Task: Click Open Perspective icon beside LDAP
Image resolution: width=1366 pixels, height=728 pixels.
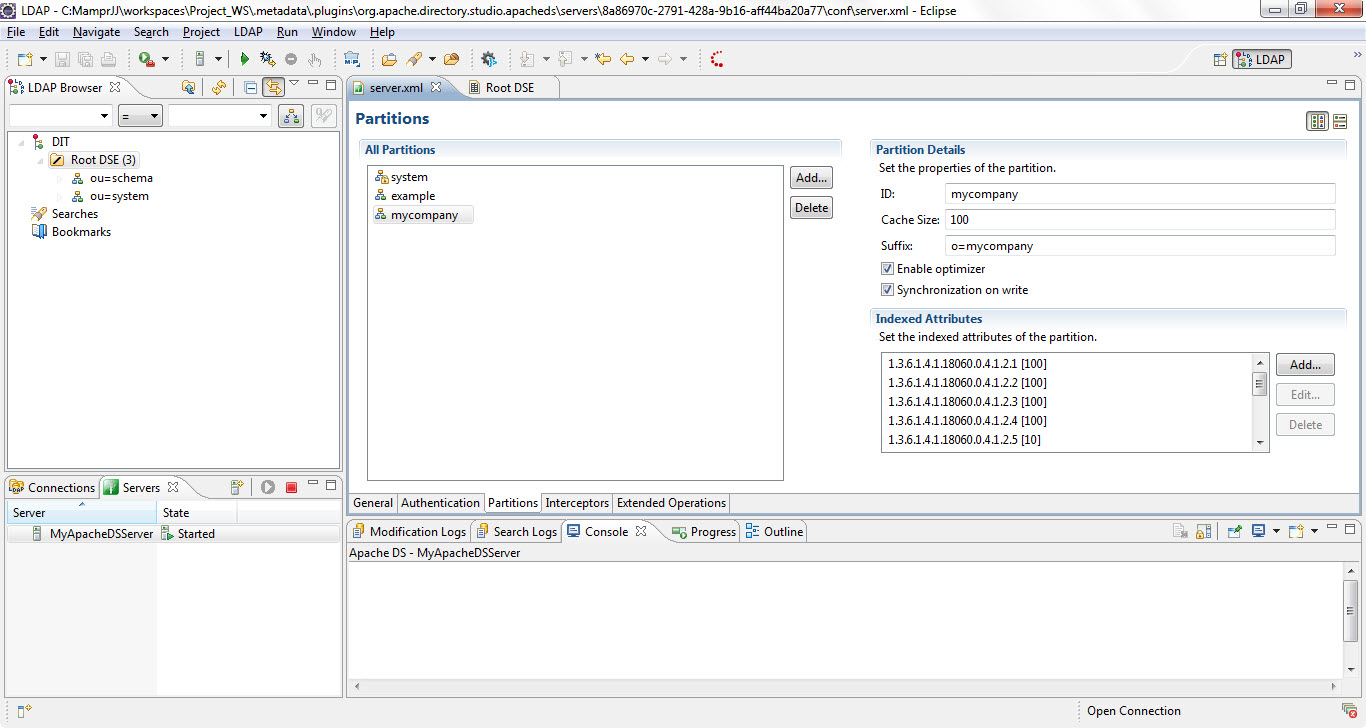Action: point(1220,60)
